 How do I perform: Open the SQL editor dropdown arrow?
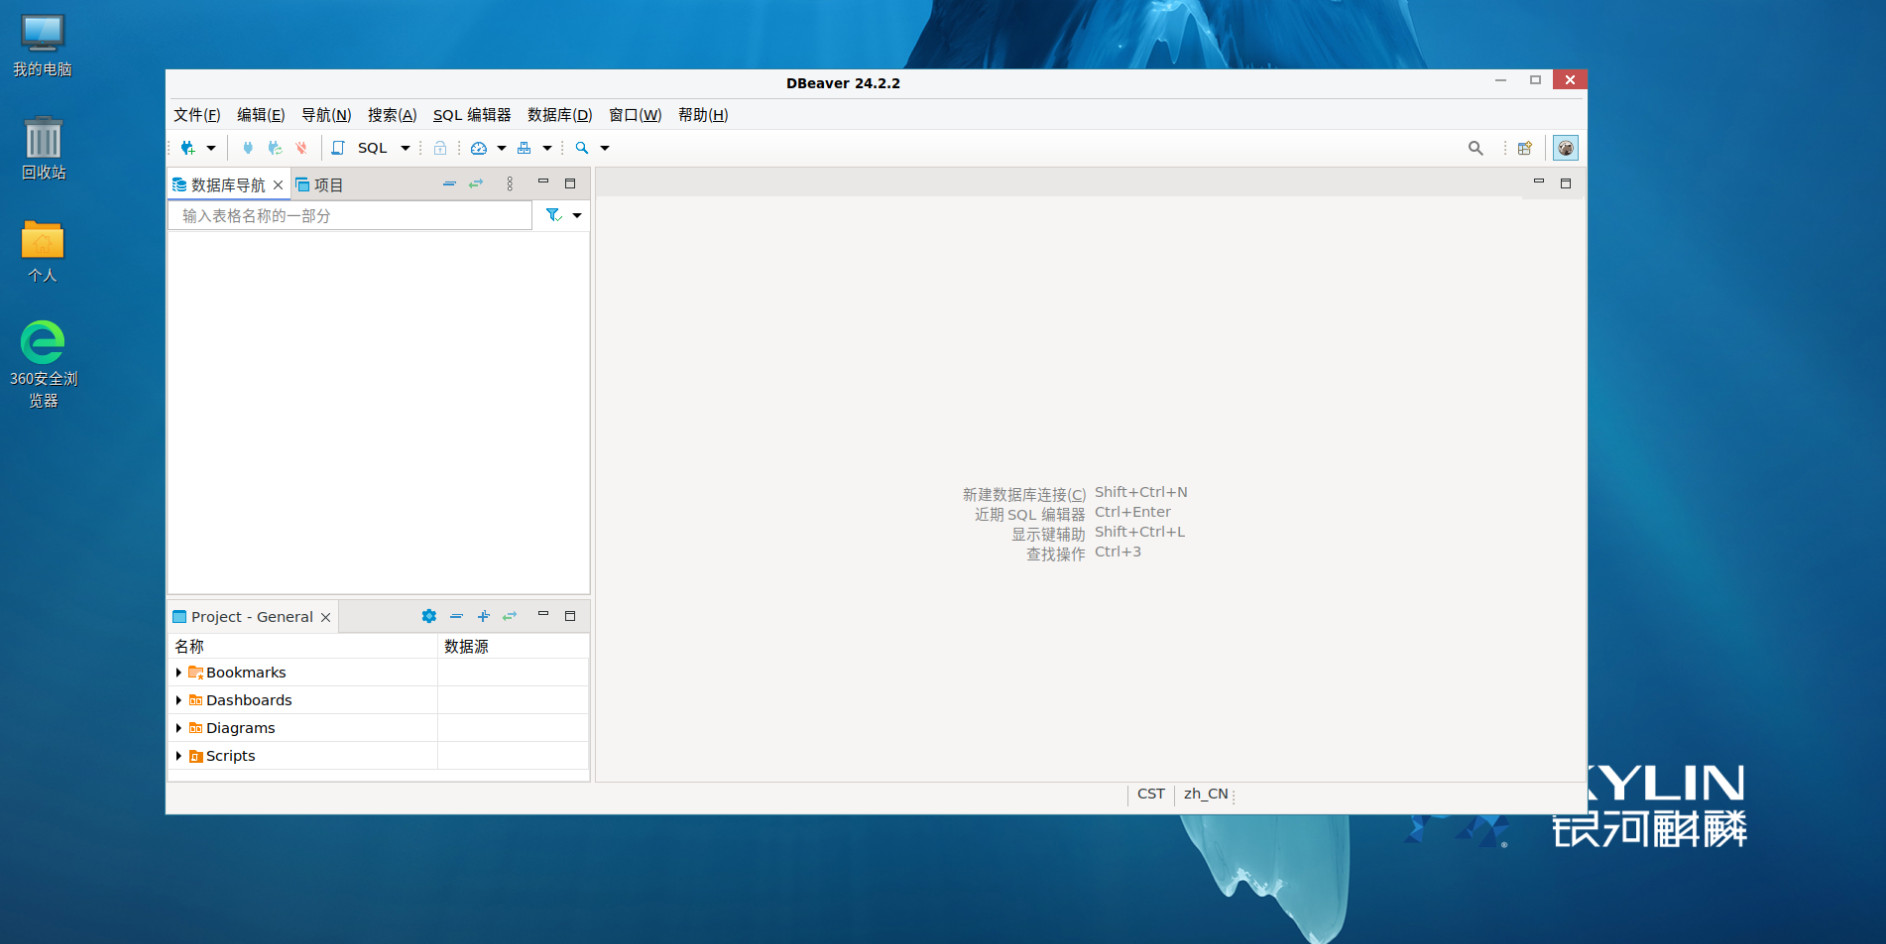pos(405,148)
